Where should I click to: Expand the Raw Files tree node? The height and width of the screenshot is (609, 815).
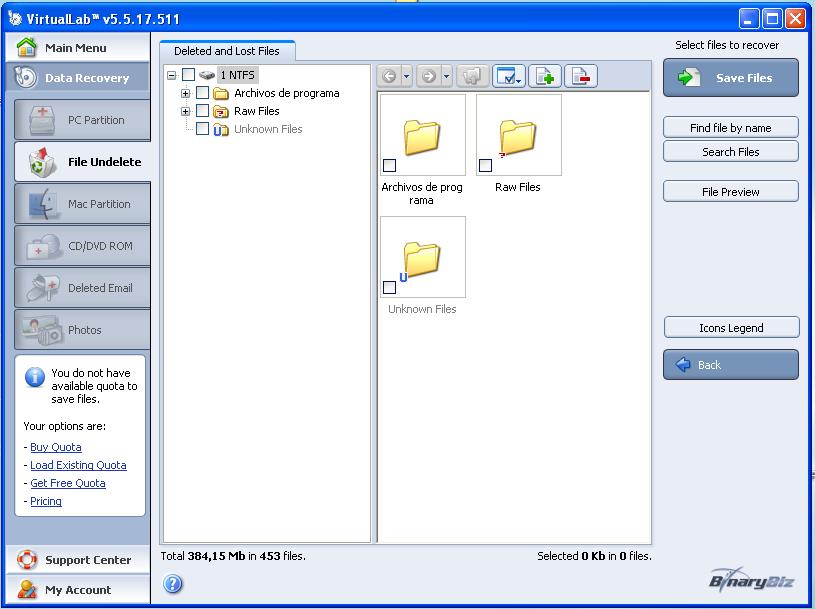click(x=186, y=111)
